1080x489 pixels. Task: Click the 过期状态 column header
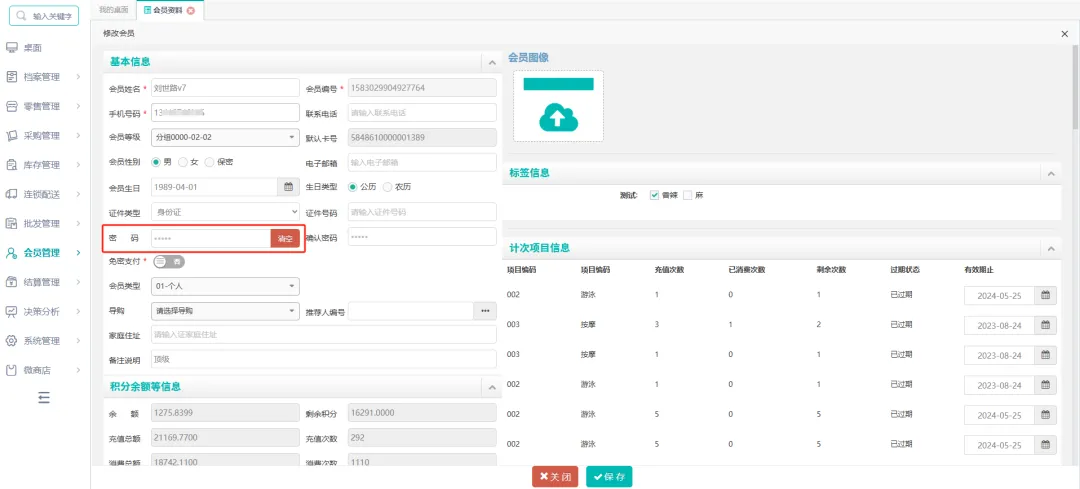tap(905, 269)
